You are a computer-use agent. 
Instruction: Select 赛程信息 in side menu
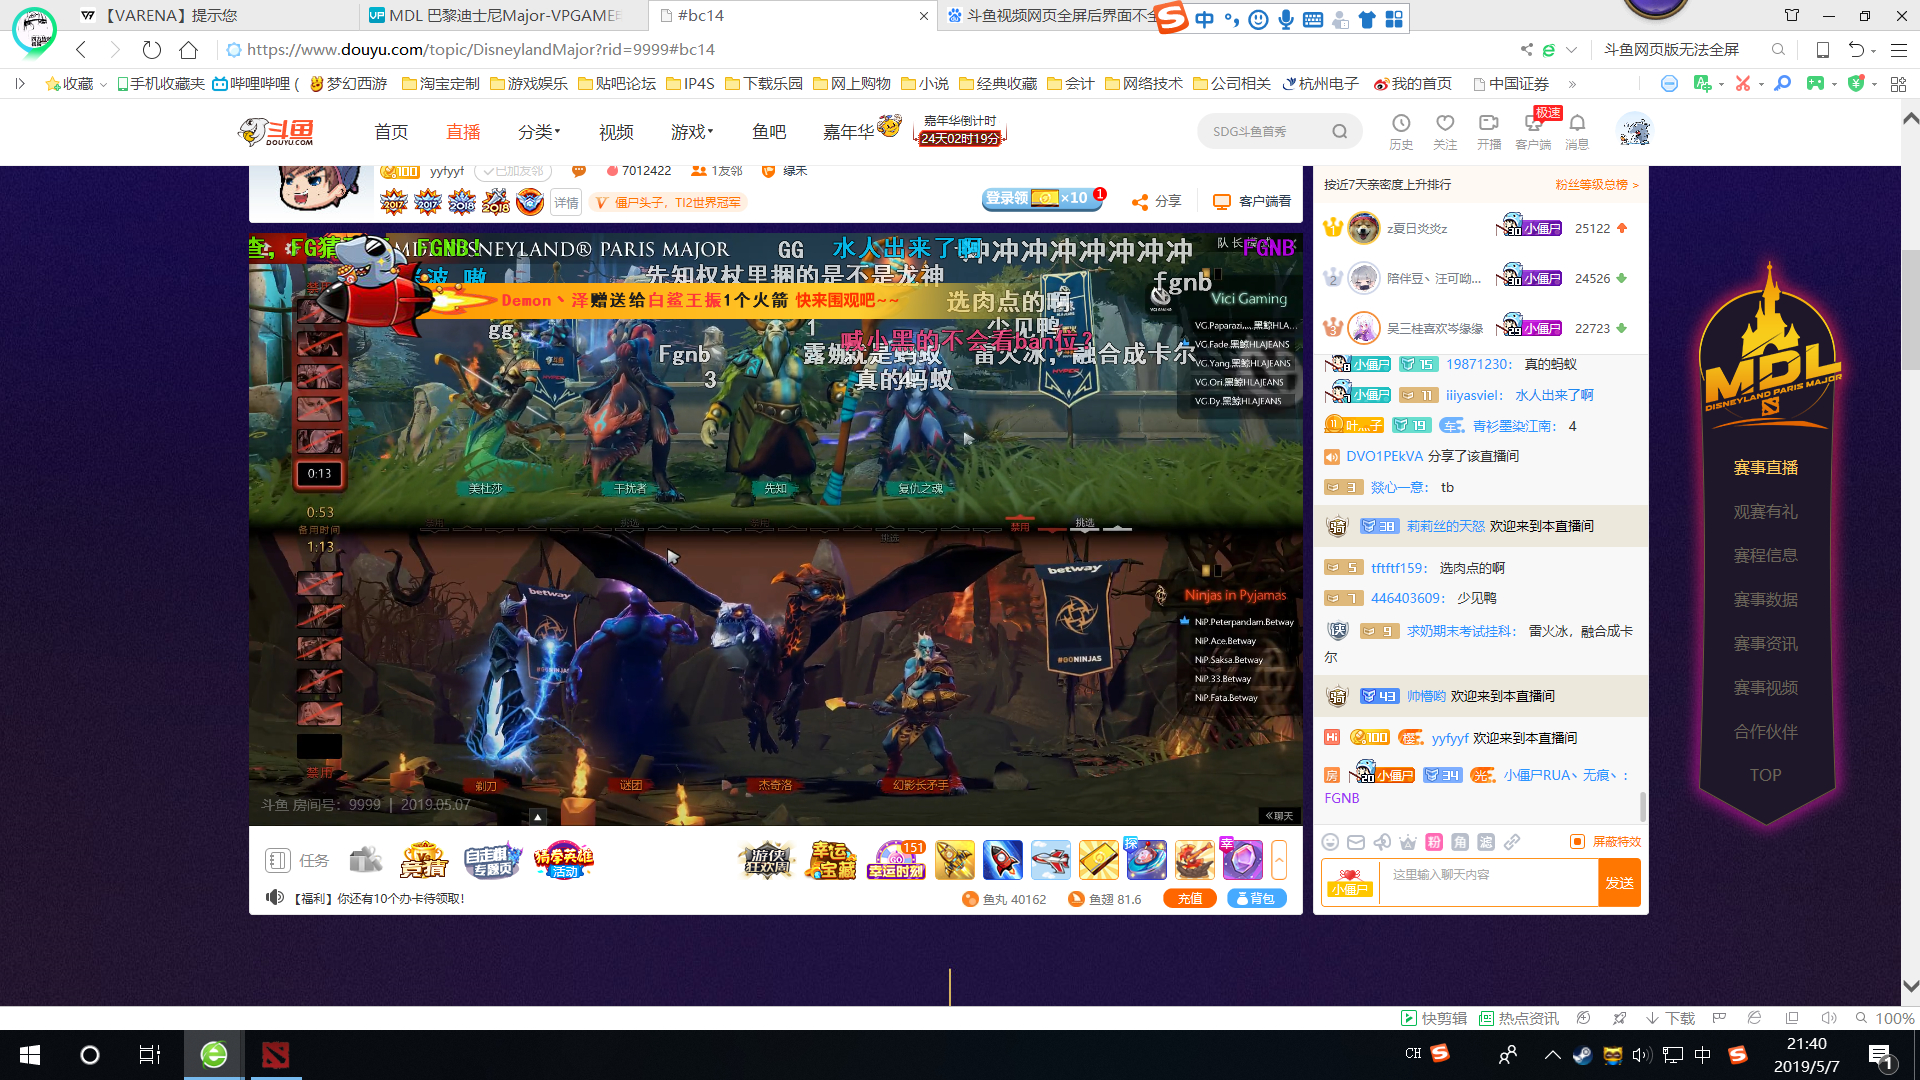pyautogui.click(x=1765, y=556)
